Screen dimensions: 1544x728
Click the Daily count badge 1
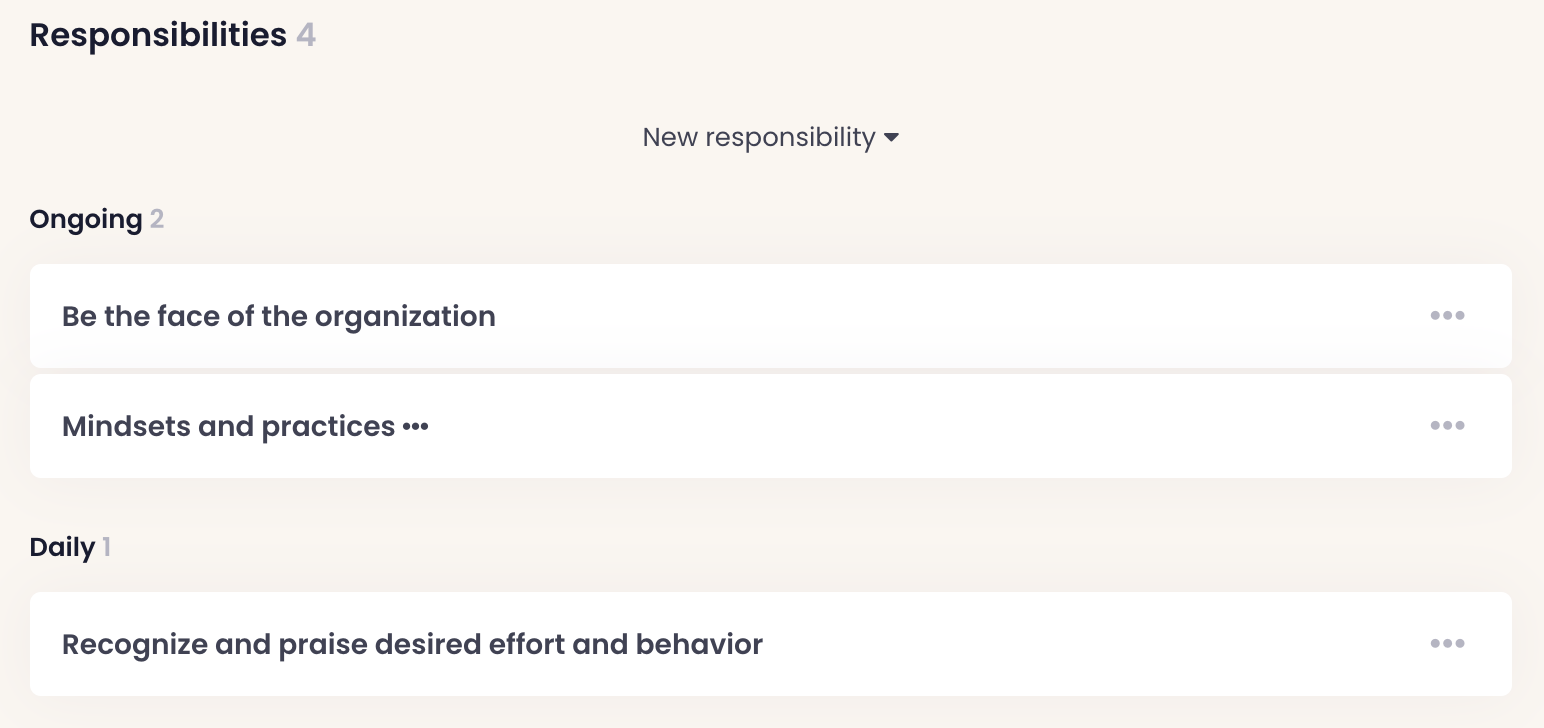(x=106, y=547)
